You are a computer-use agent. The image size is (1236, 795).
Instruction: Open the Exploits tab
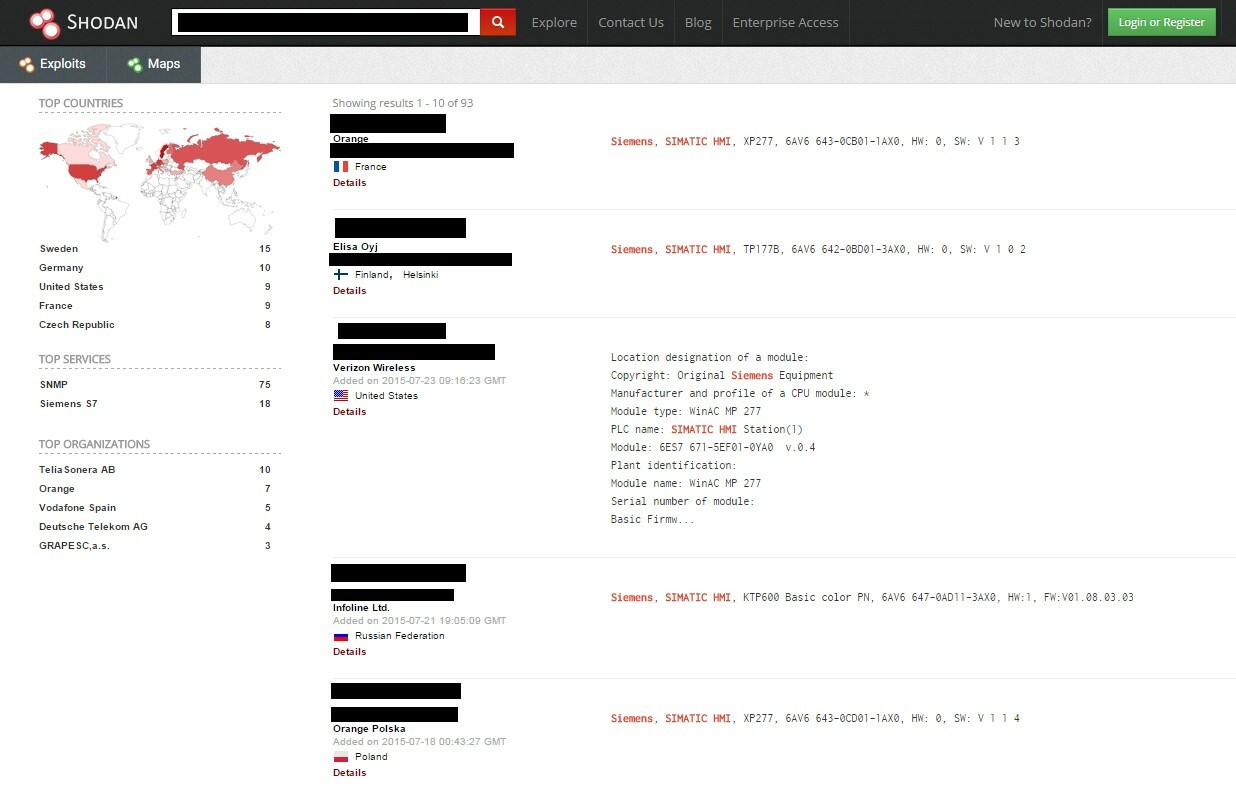point(52,64)
